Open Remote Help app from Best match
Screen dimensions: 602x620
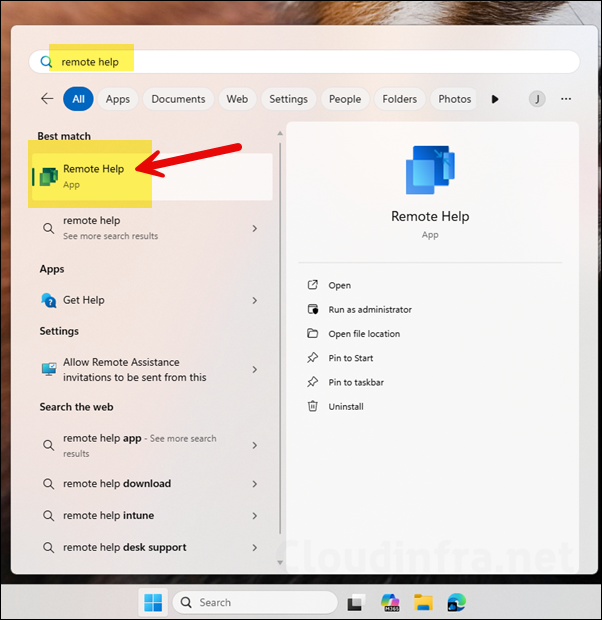click(x=93, y=176)
